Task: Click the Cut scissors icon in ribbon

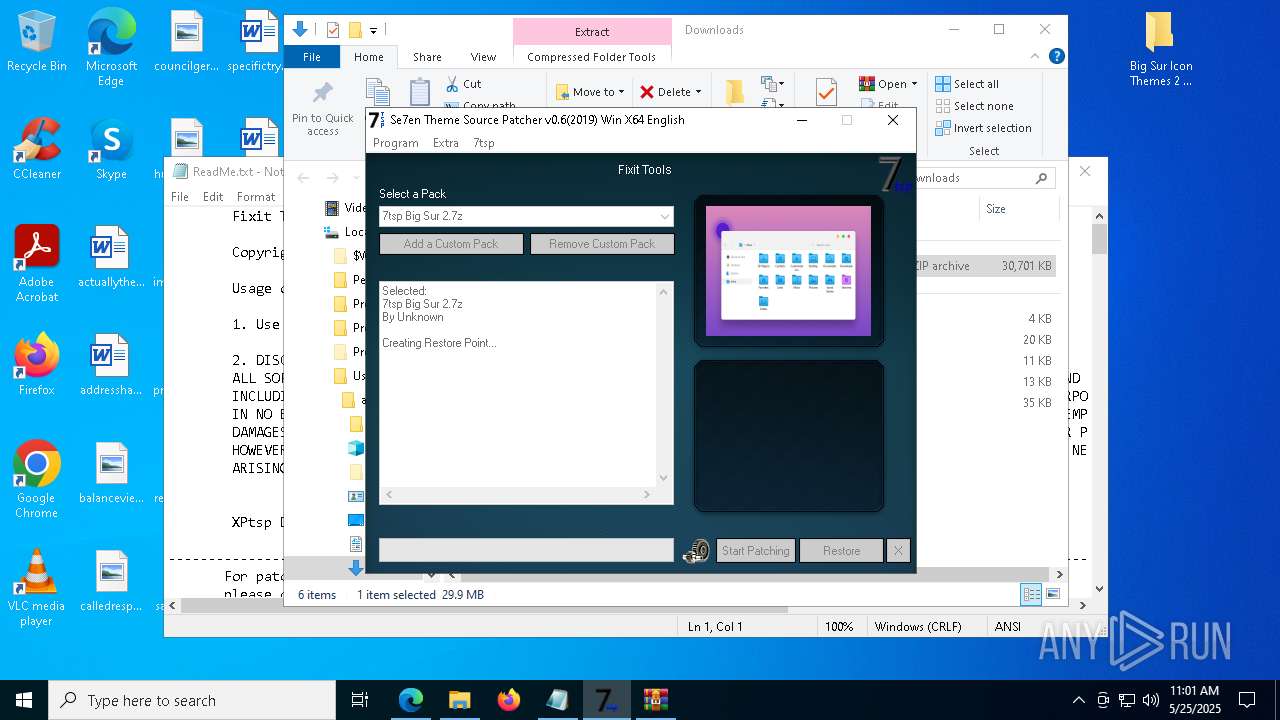Action: coord(452,84)
